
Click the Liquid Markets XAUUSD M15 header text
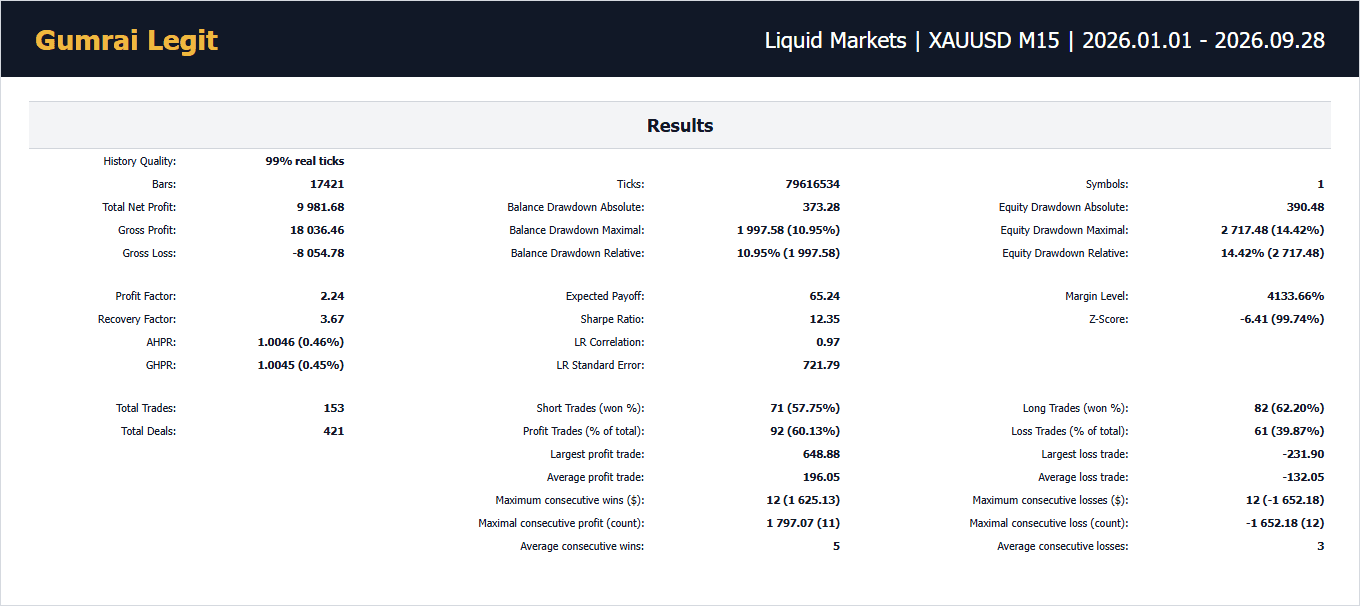1045,40
